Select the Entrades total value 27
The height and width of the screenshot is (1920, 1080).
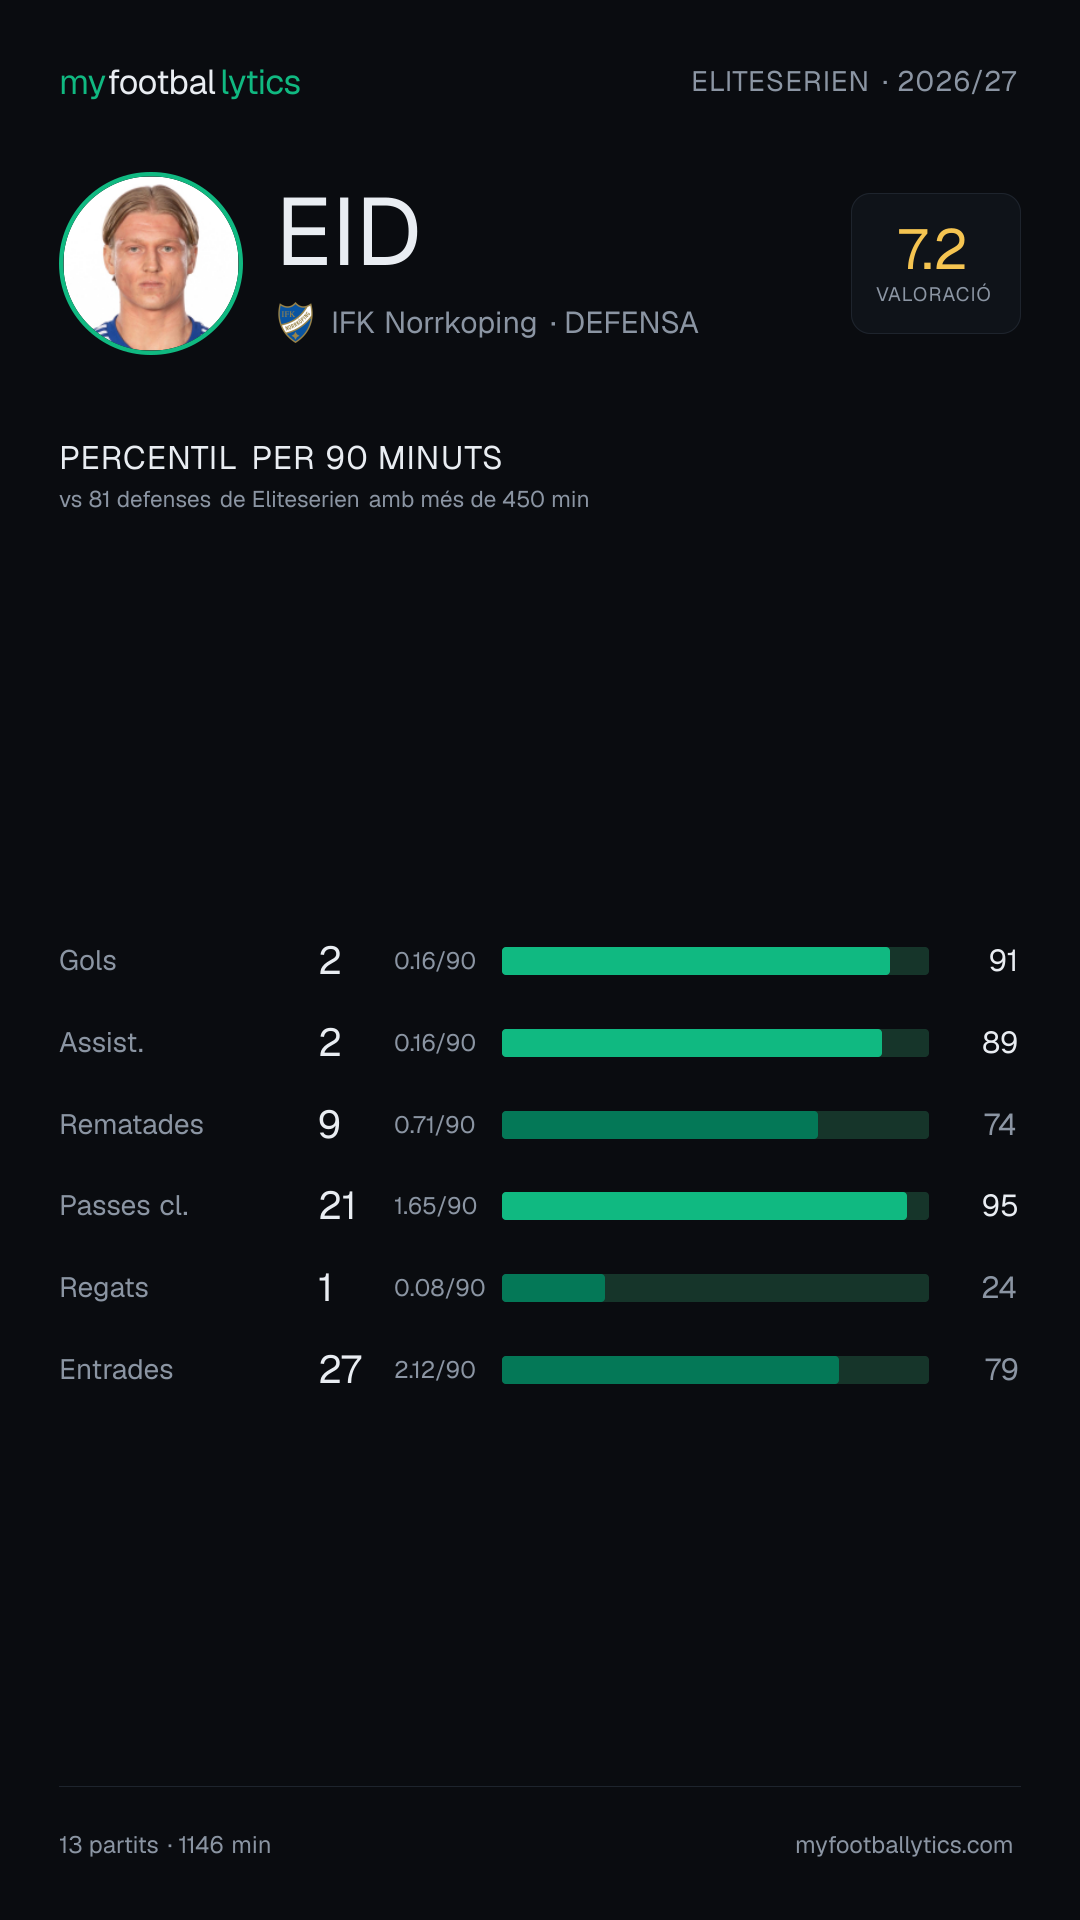coord(340,1370)
